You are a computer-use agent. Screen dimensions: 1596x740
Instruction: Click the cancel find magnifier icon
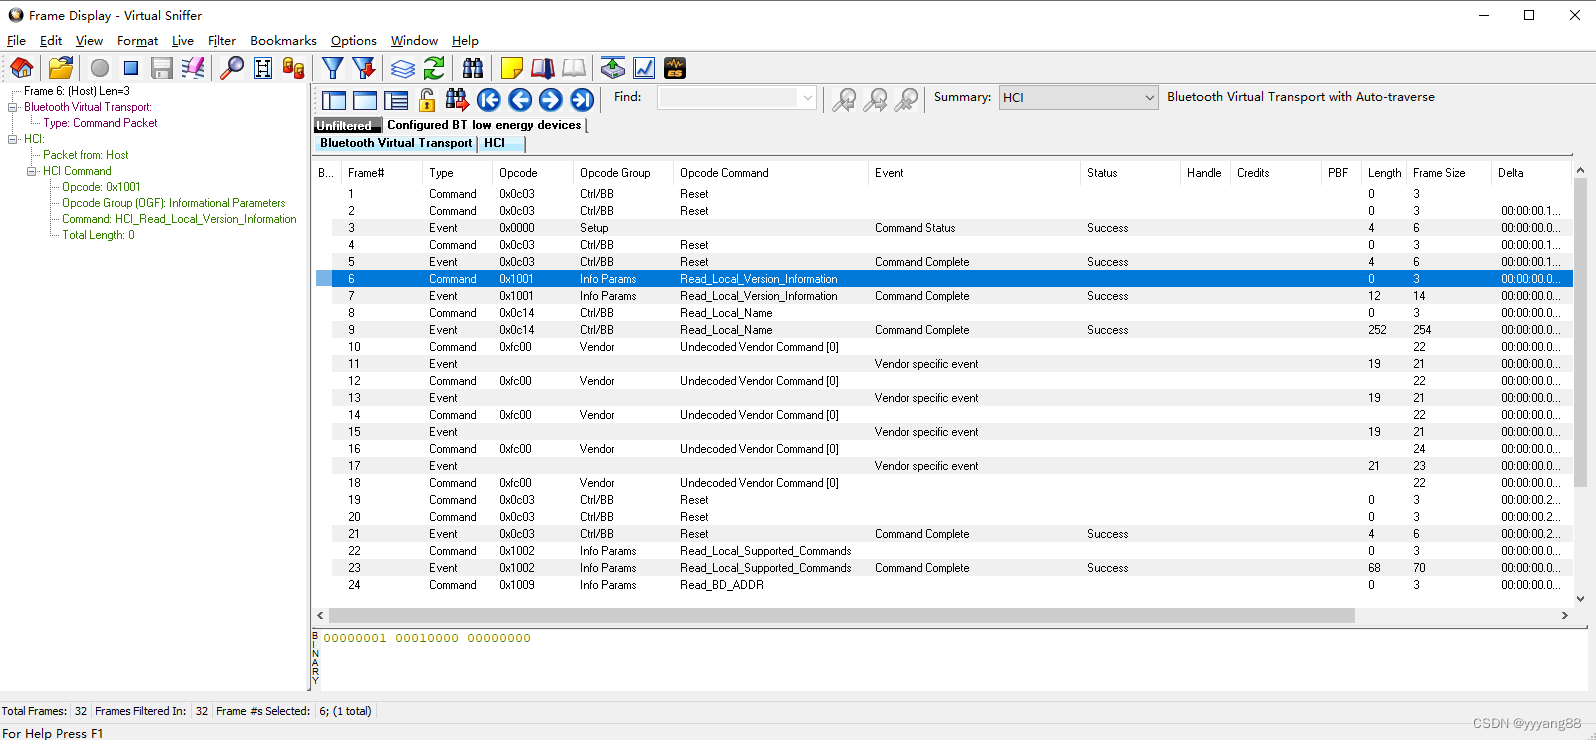[907, 99]
